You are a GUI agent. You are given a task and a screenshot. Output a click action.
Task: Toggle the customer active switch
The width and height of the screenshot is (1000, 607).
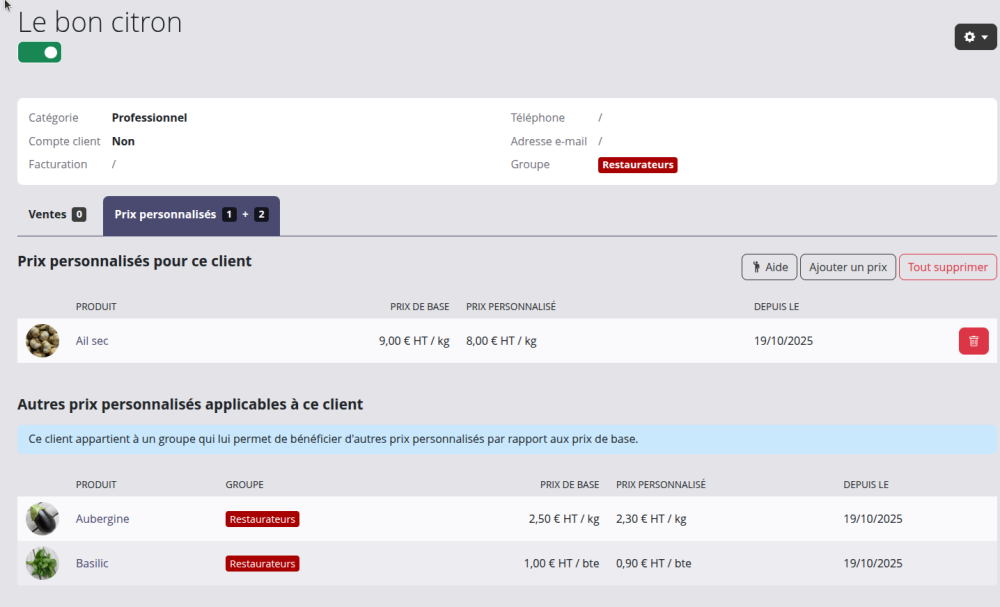[x=40, y=52]
